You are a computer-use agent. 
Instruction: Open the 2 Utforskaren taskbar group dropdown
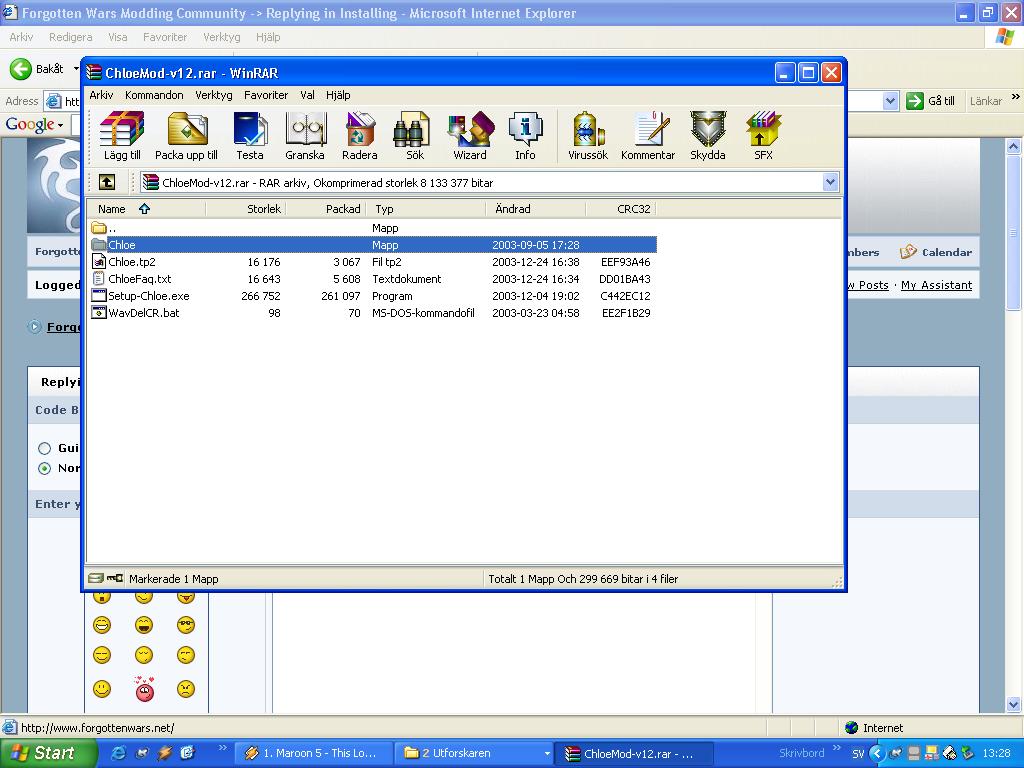tap(547, 753)
